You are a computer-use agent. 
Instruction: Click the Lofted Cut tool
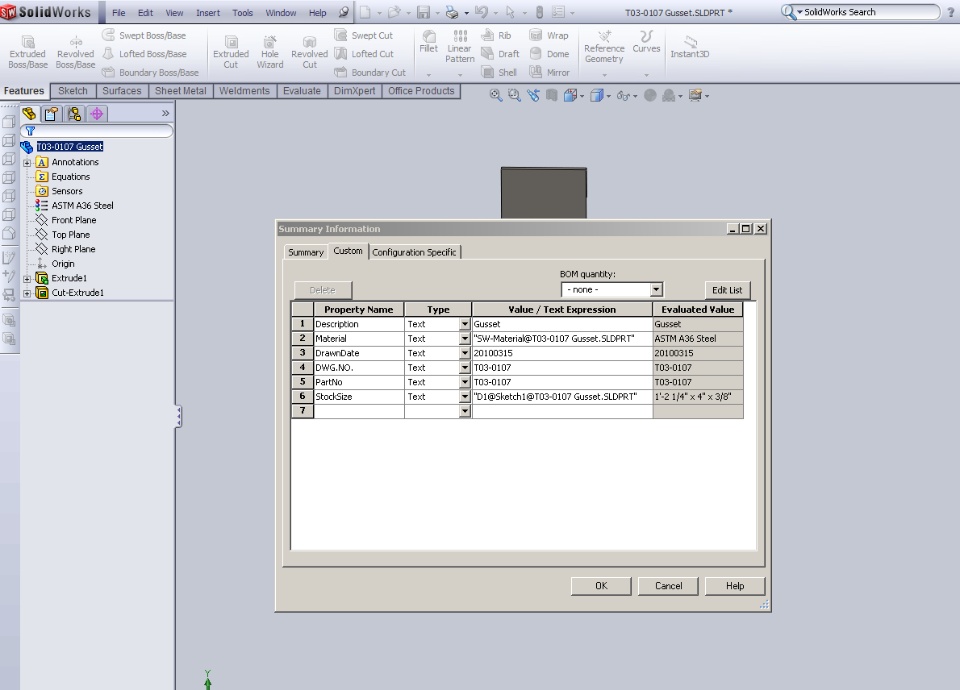[364, 54]
